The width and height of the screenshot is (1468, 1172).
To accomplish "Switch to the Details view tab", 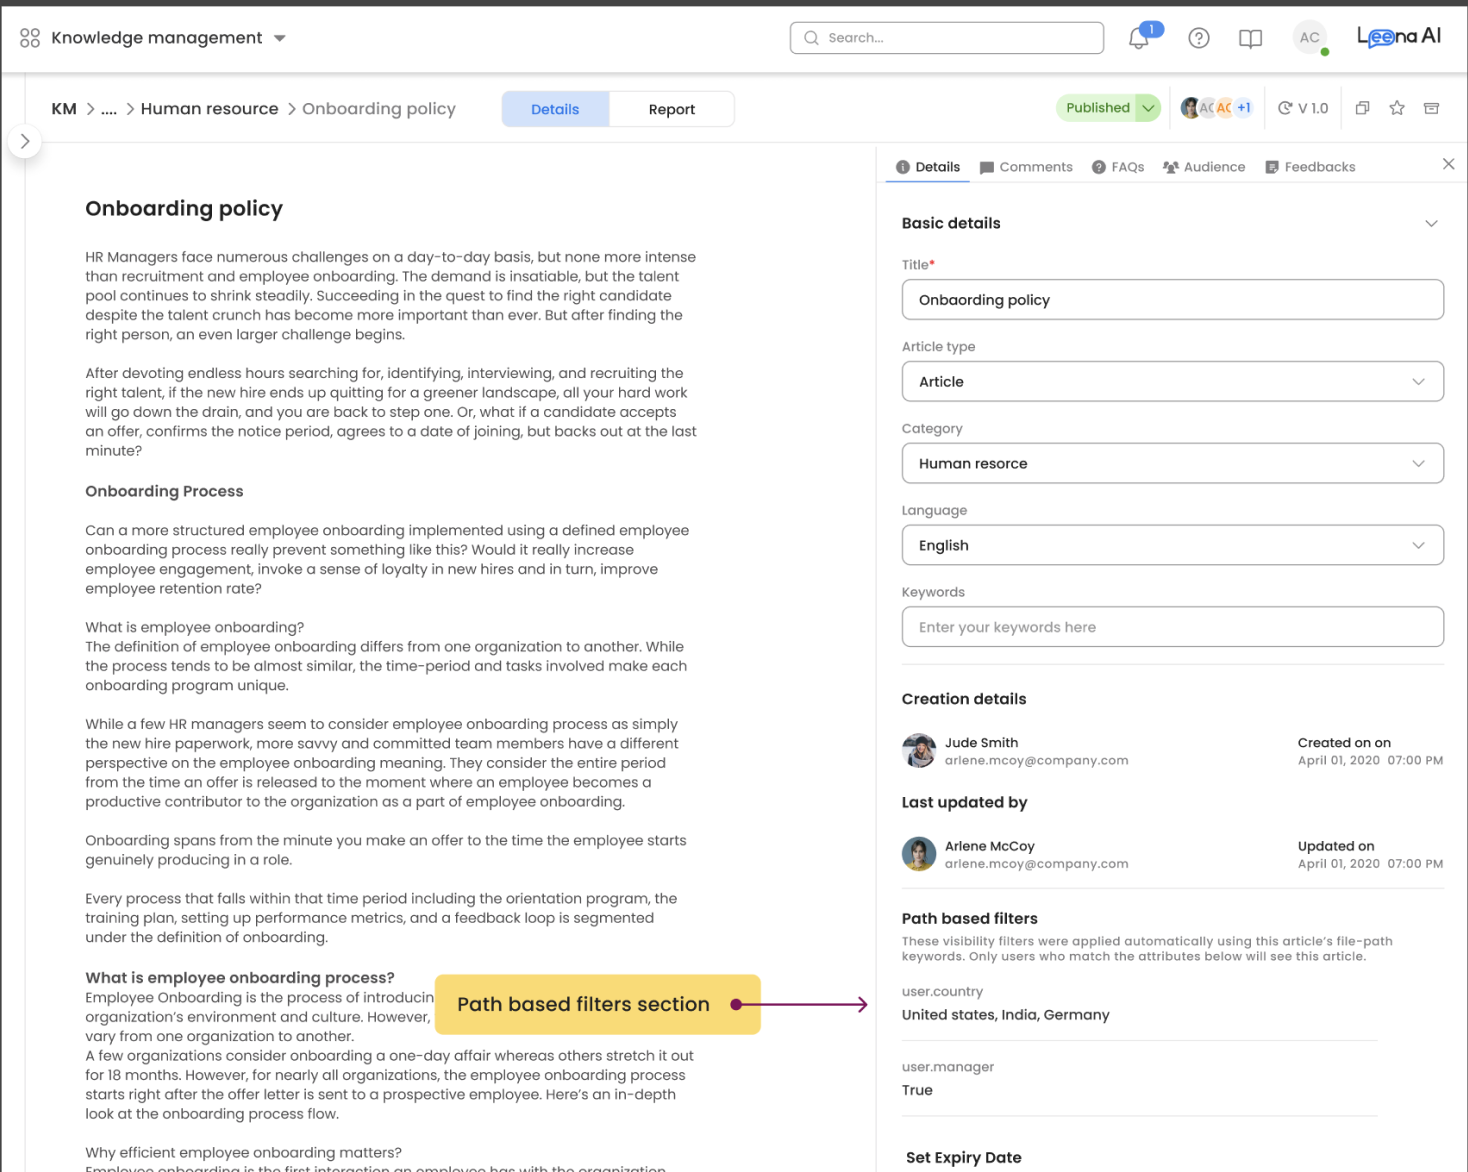I will [x=555, y=109].
